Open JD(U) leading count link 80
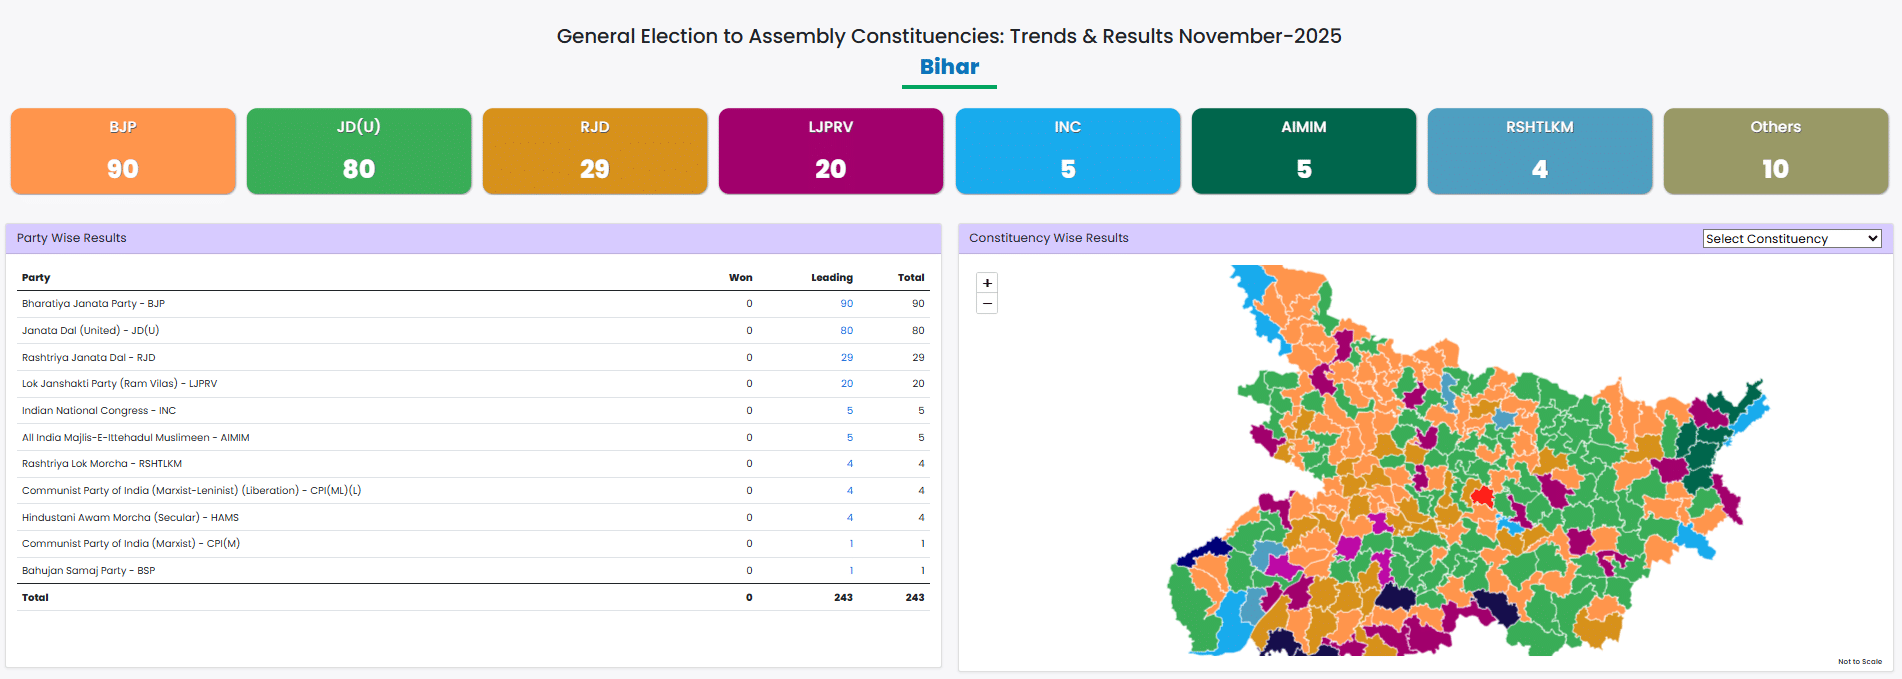The image size is (1902, 679). [x=847, y=331]
